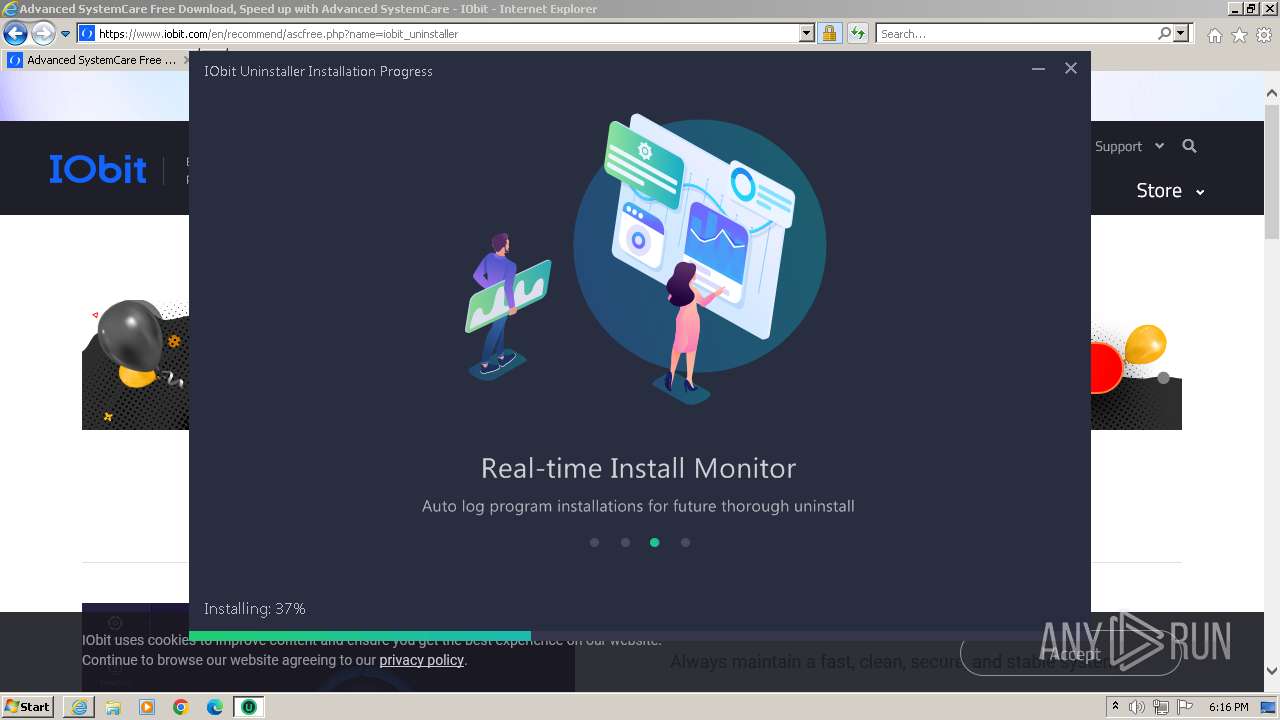Click the browser page scroll up arrow

click(x=1272, y=93)
